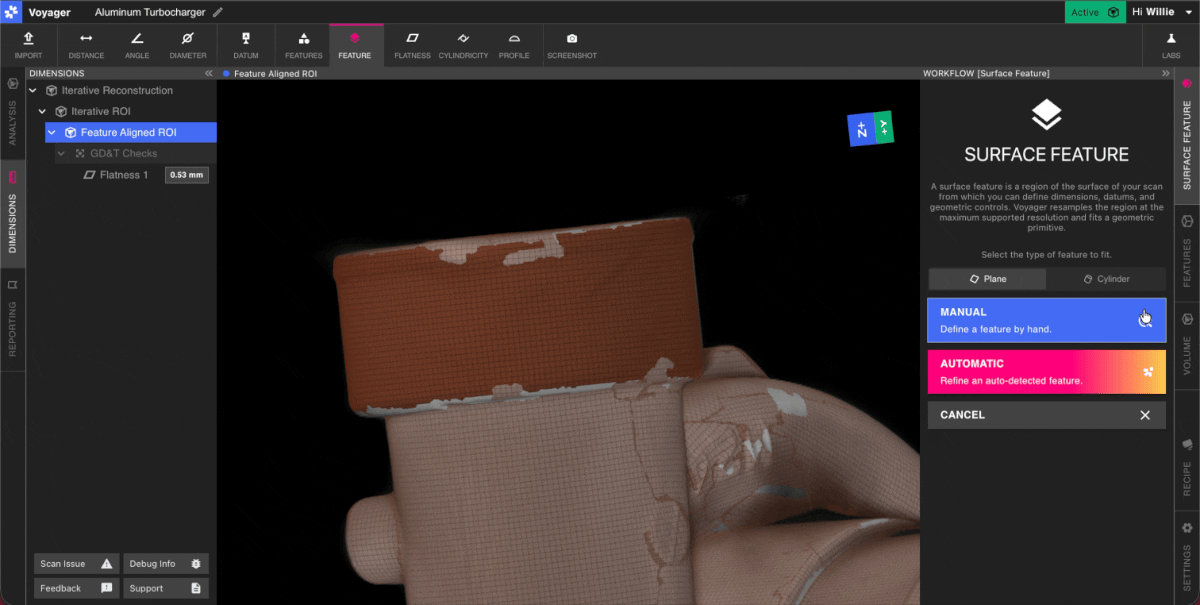Select the Flatness 1 check item
The height and width of the screenshot is (605, 1200).
click(x=124, y=175)
